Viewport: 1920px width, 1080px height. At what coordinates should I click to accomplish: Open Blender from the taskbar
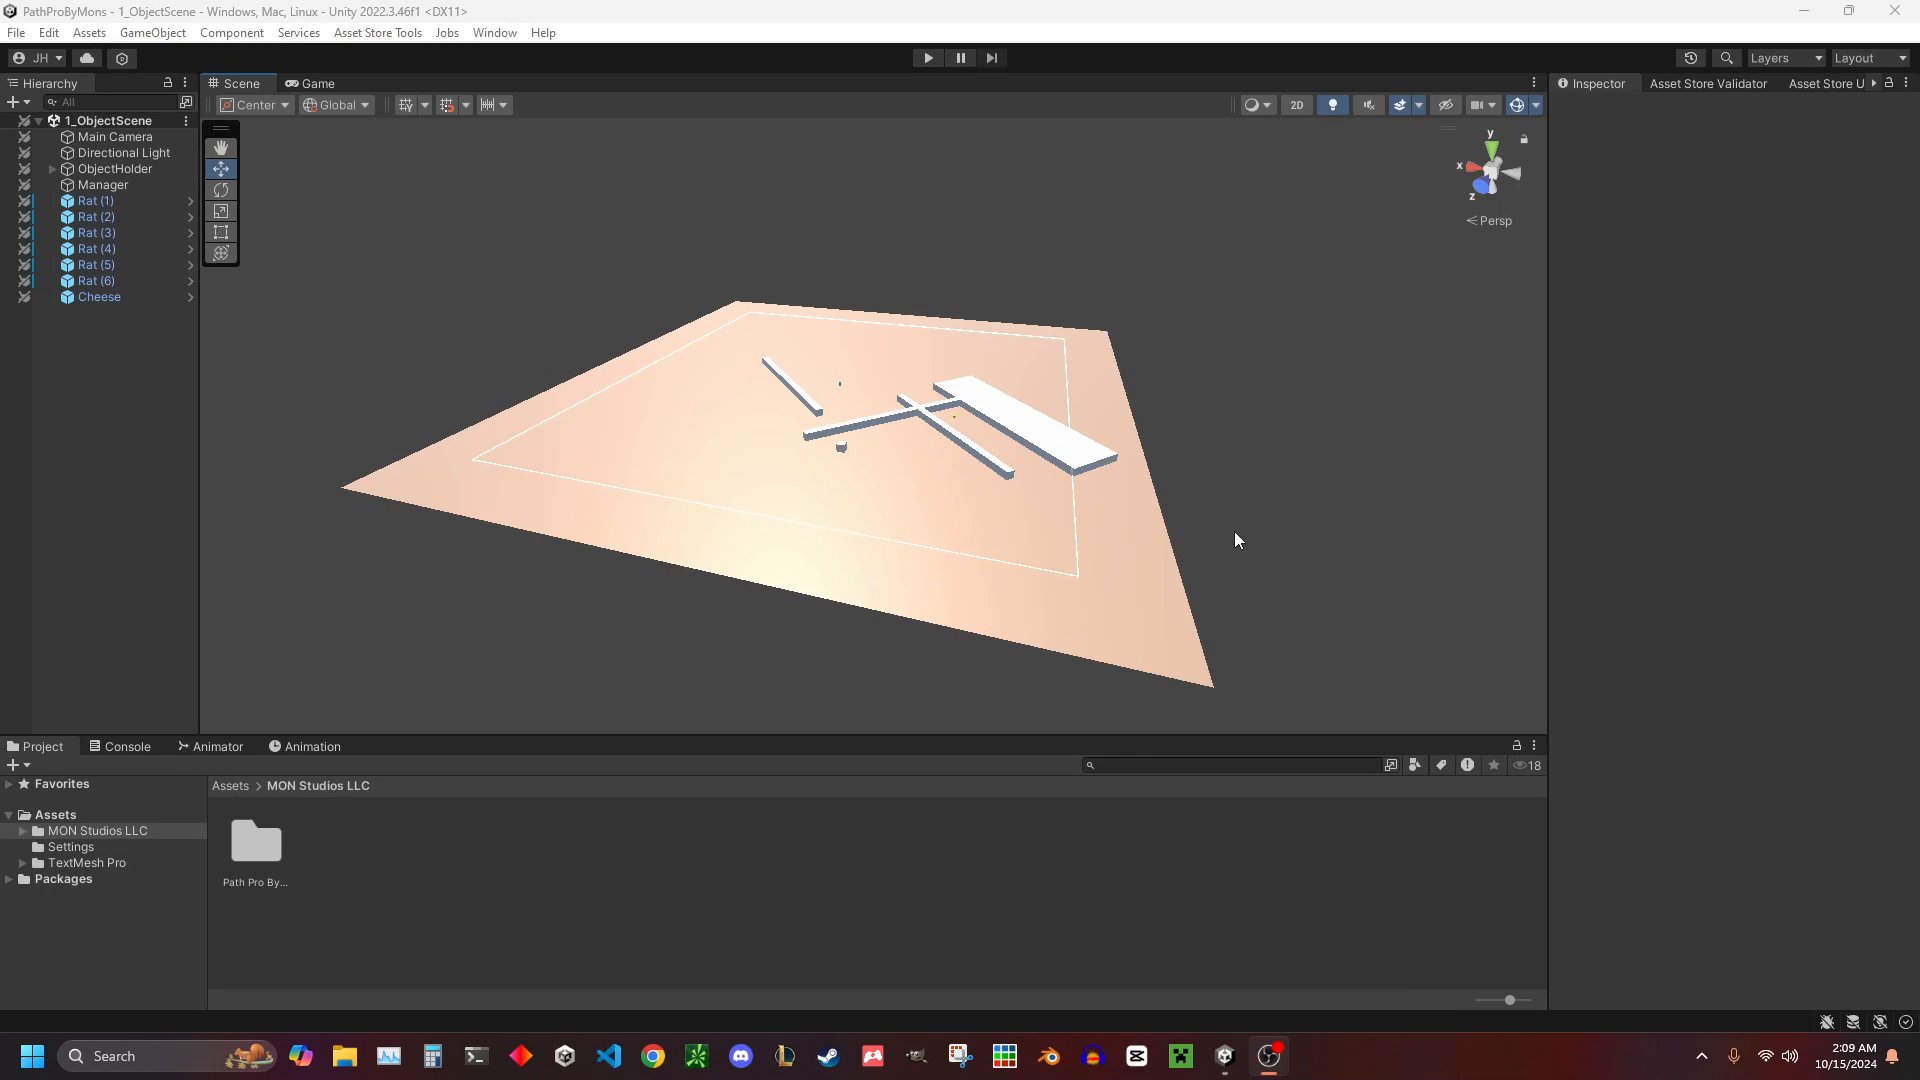click(x=1049, y=1056)
